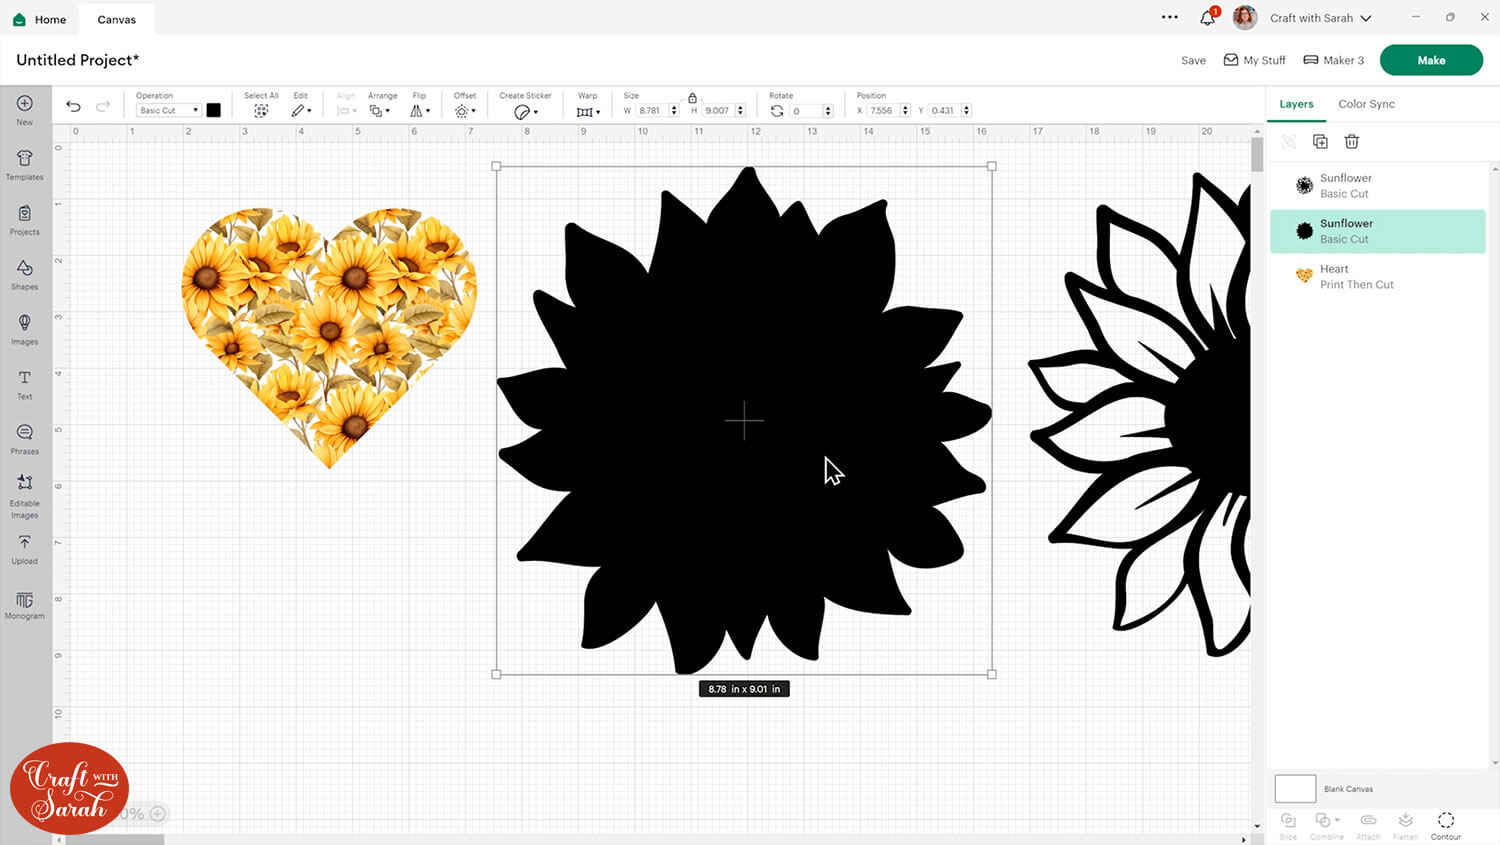Click the X position input field
This screenshot has height=845, width=1500.
[883, 111]
